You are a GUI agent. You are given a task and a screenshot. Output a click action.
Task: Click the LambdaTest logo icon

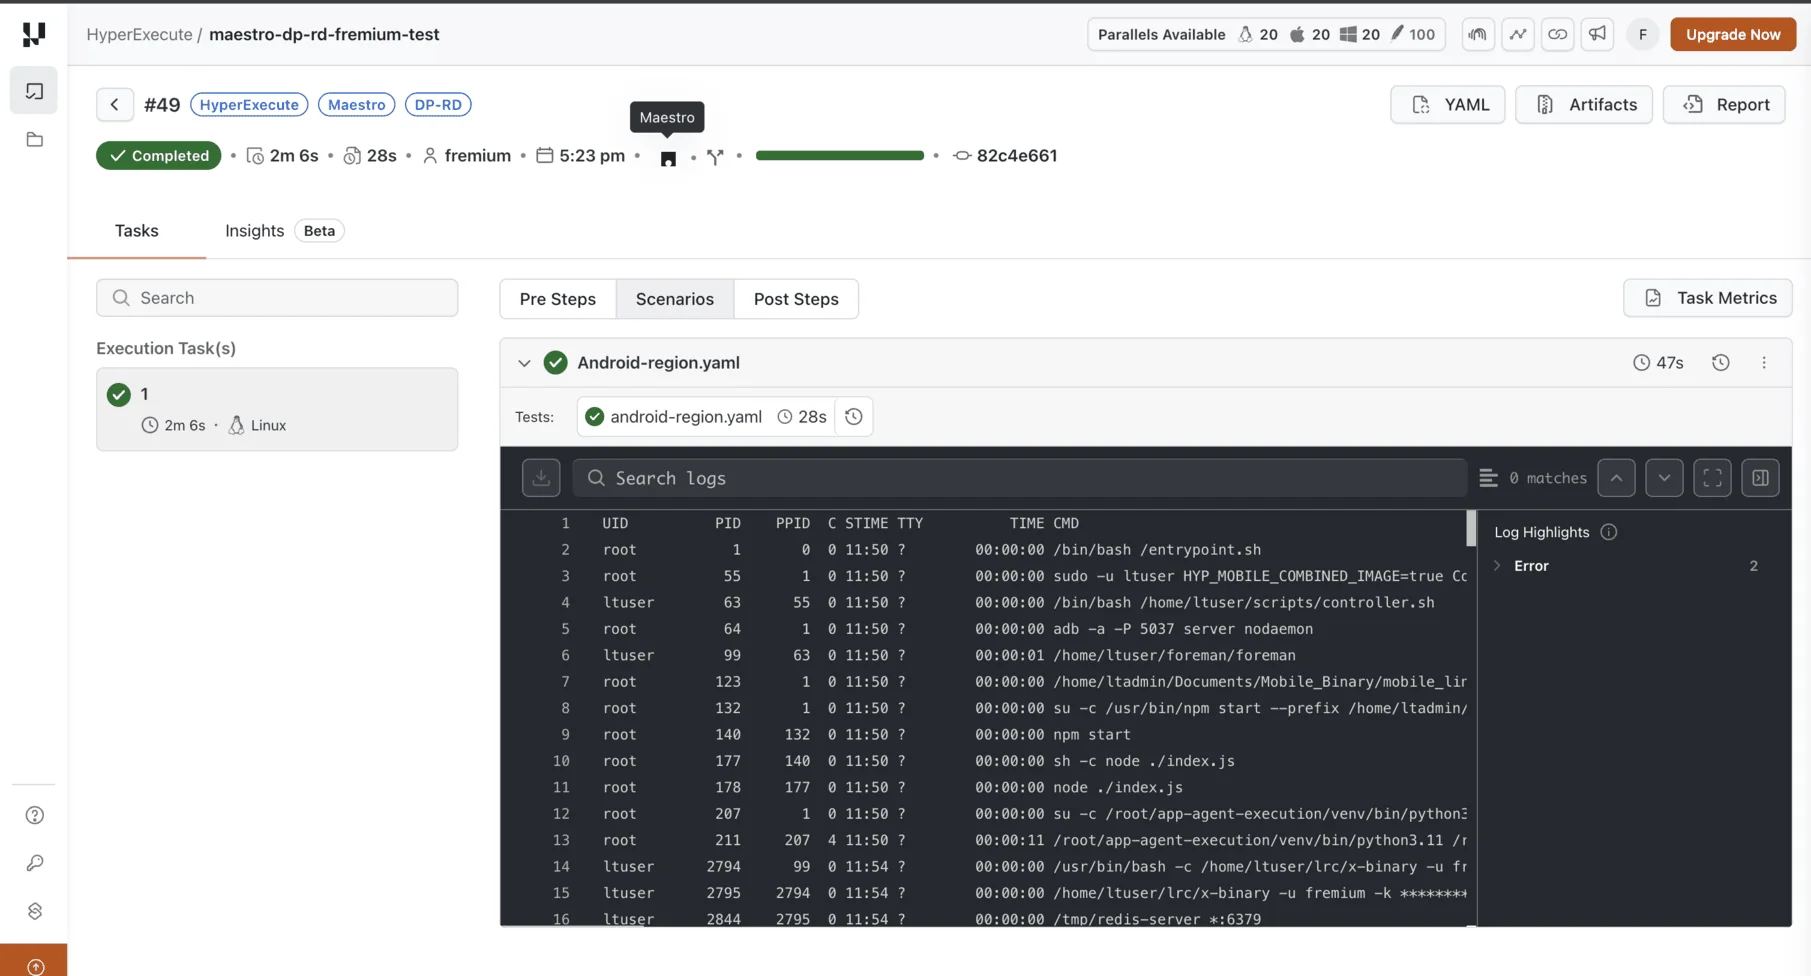click(x=34, y=34)
